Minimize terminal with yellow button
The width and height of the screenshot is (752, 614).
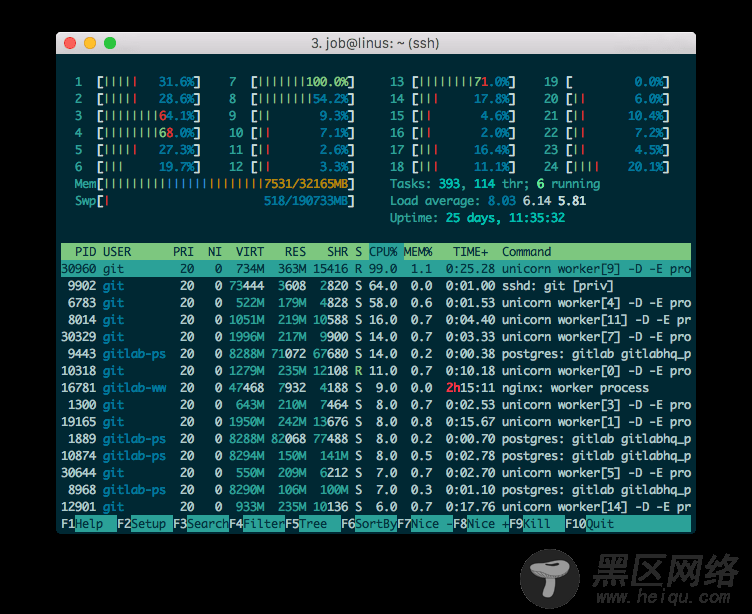click(90, 43)
